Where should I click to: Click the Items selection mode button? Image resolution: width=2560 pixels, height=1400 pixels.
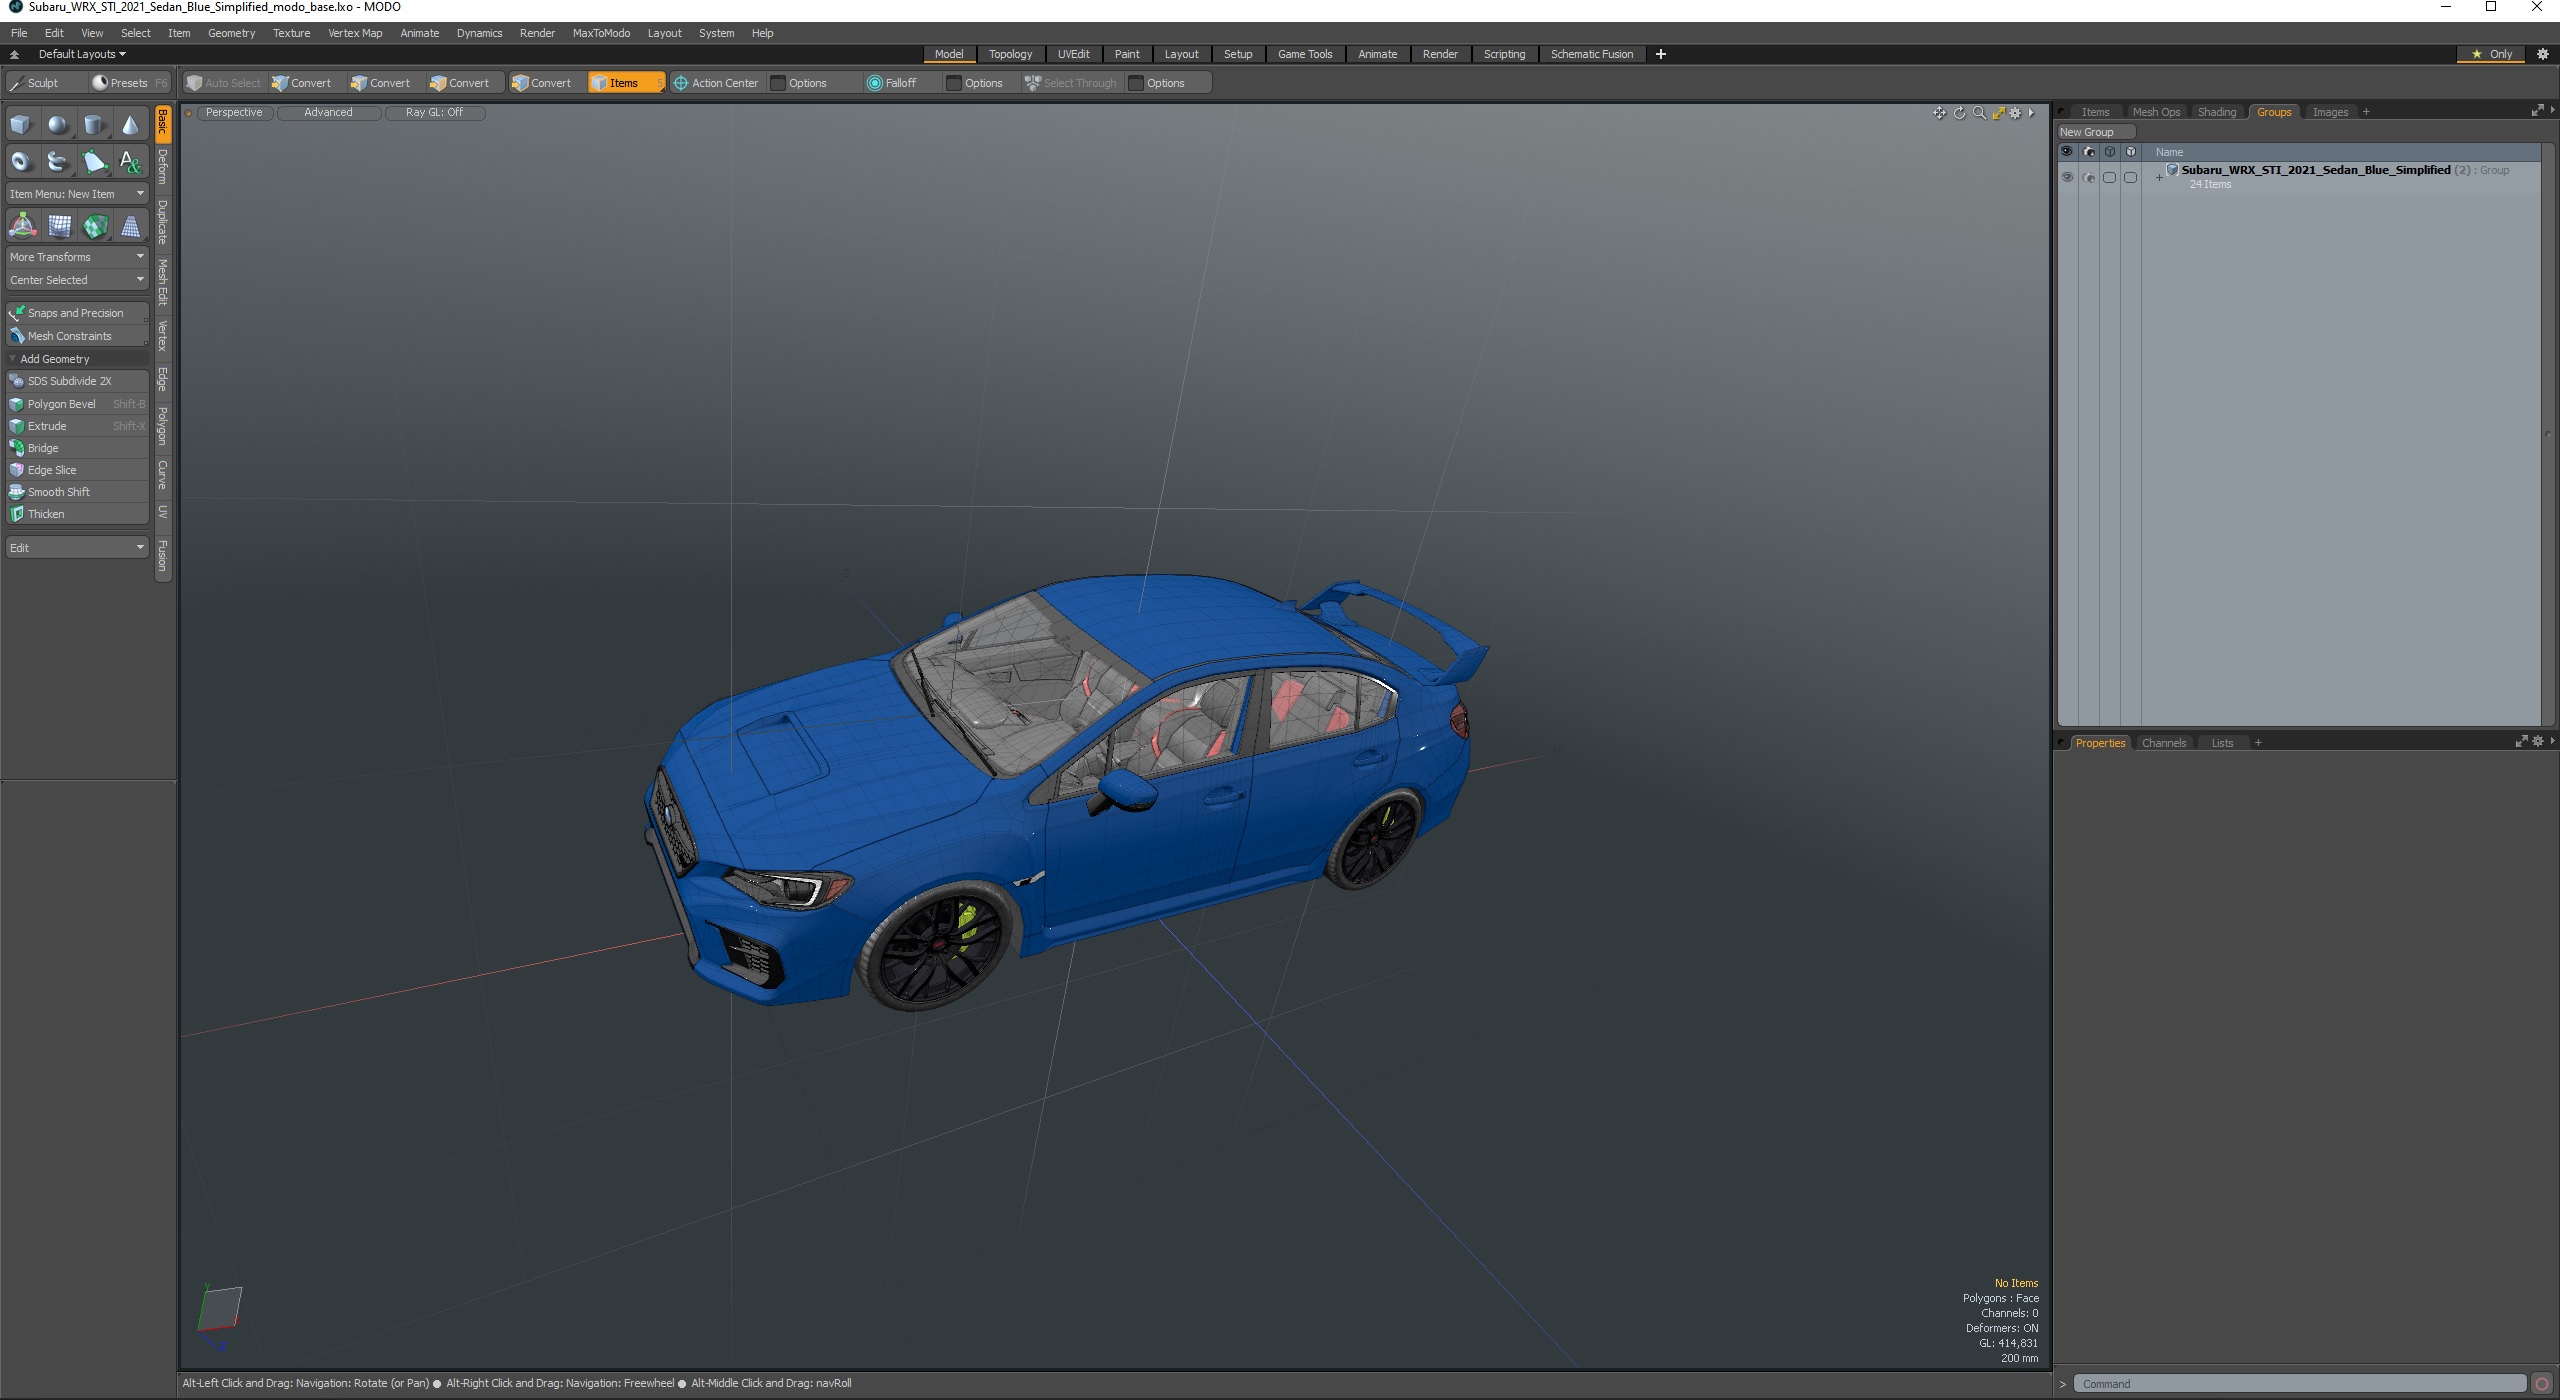pos(625,83)
